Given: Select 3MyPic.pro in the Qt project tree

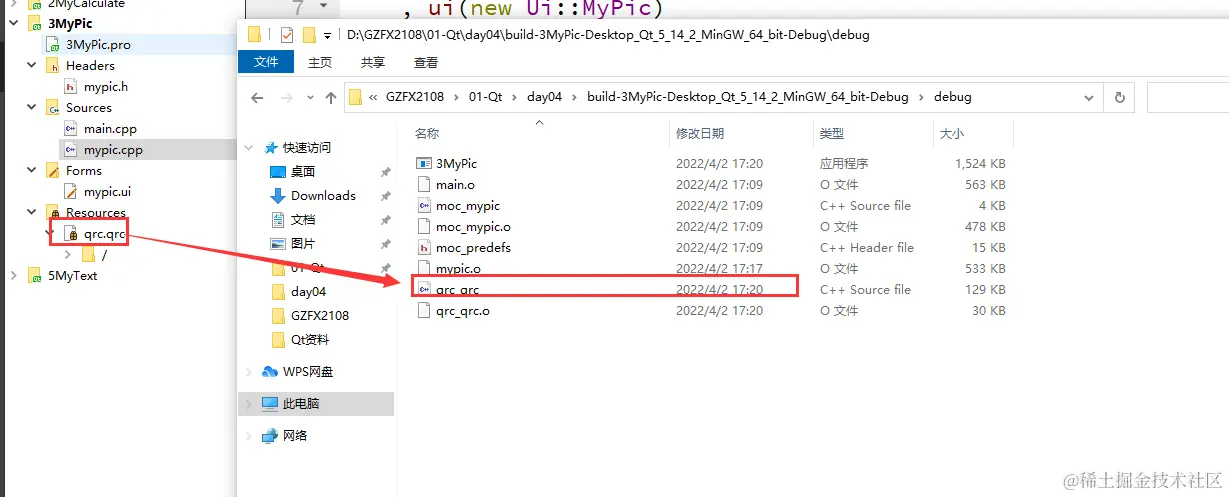Looking at the screenshot, I should pyautogui.click(x=98, y=45).
